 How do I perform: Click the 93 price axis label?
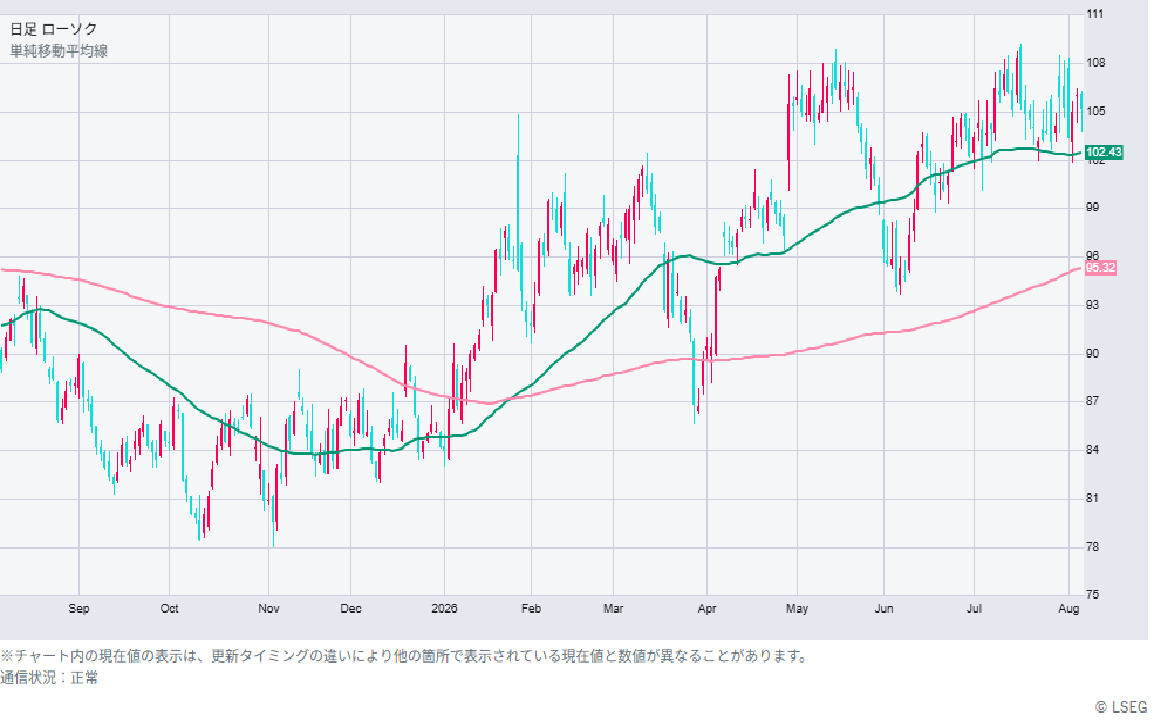point(1093,304)
